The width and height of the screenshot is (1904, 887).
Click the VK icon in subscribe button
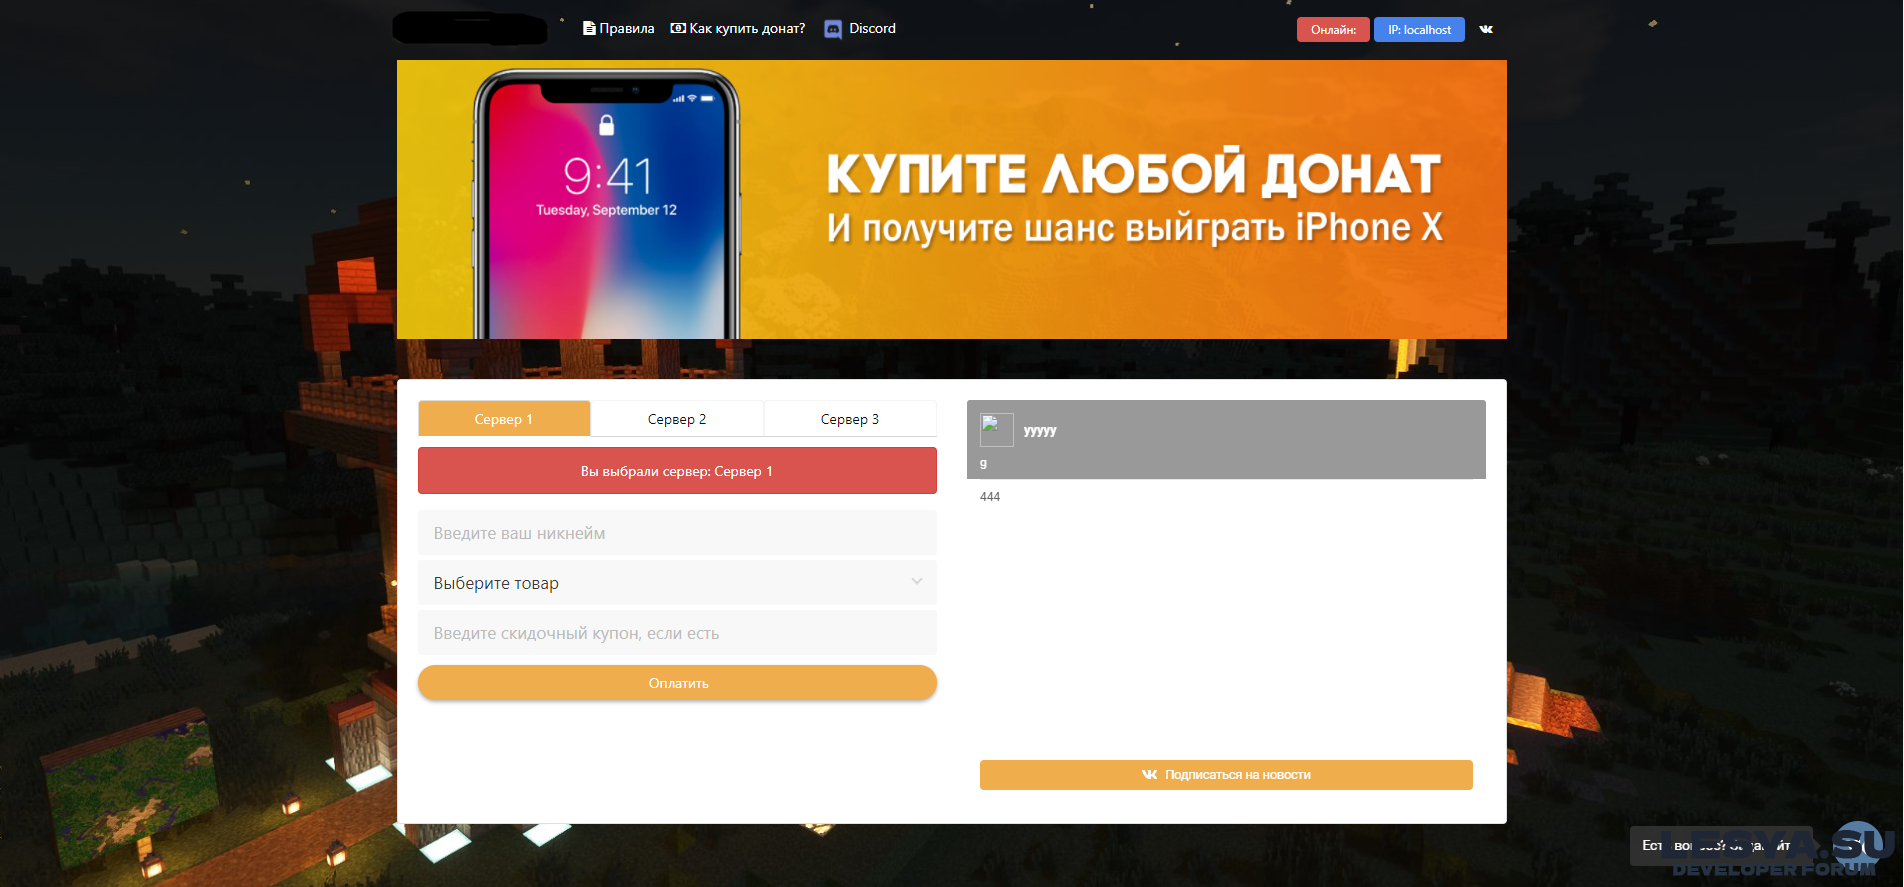1150,775
